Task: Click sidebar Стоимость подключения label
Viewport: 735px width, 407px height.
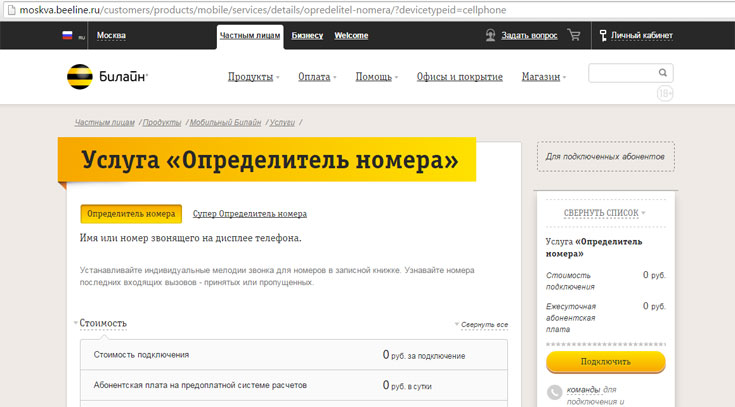Action: (570, 281)
